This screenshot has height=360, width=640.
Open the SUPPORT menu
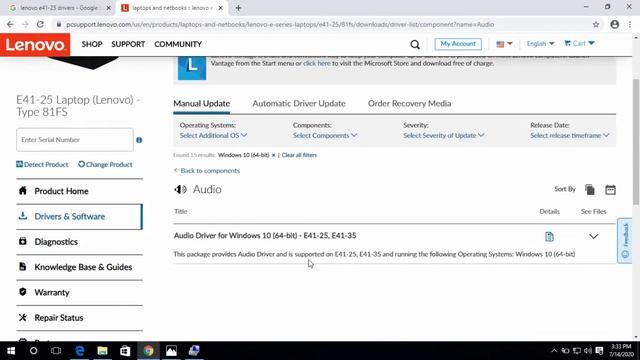tap(128, 44)
